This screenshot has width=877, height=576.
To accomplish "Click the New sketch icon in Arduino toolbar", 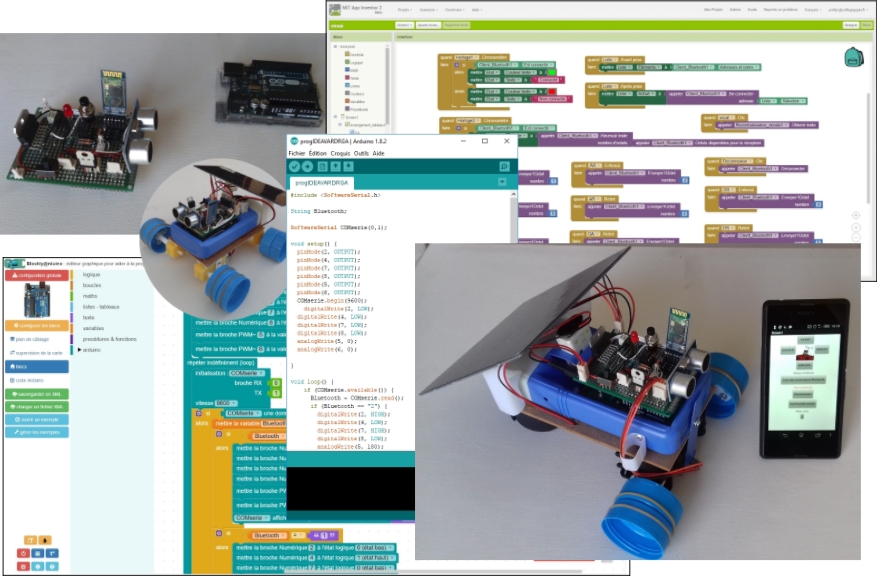I will [x=323, y=166].
